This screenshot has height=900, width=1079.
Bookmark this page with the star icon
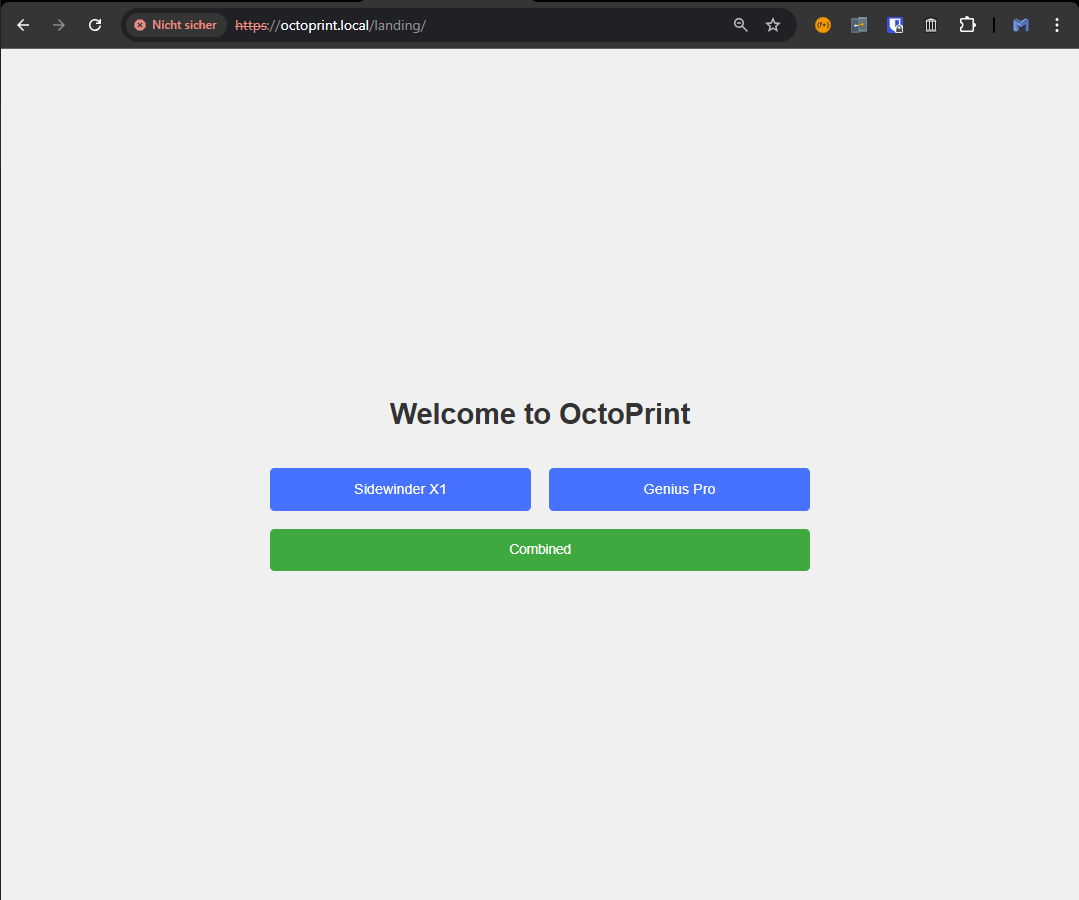click(773, 25)
